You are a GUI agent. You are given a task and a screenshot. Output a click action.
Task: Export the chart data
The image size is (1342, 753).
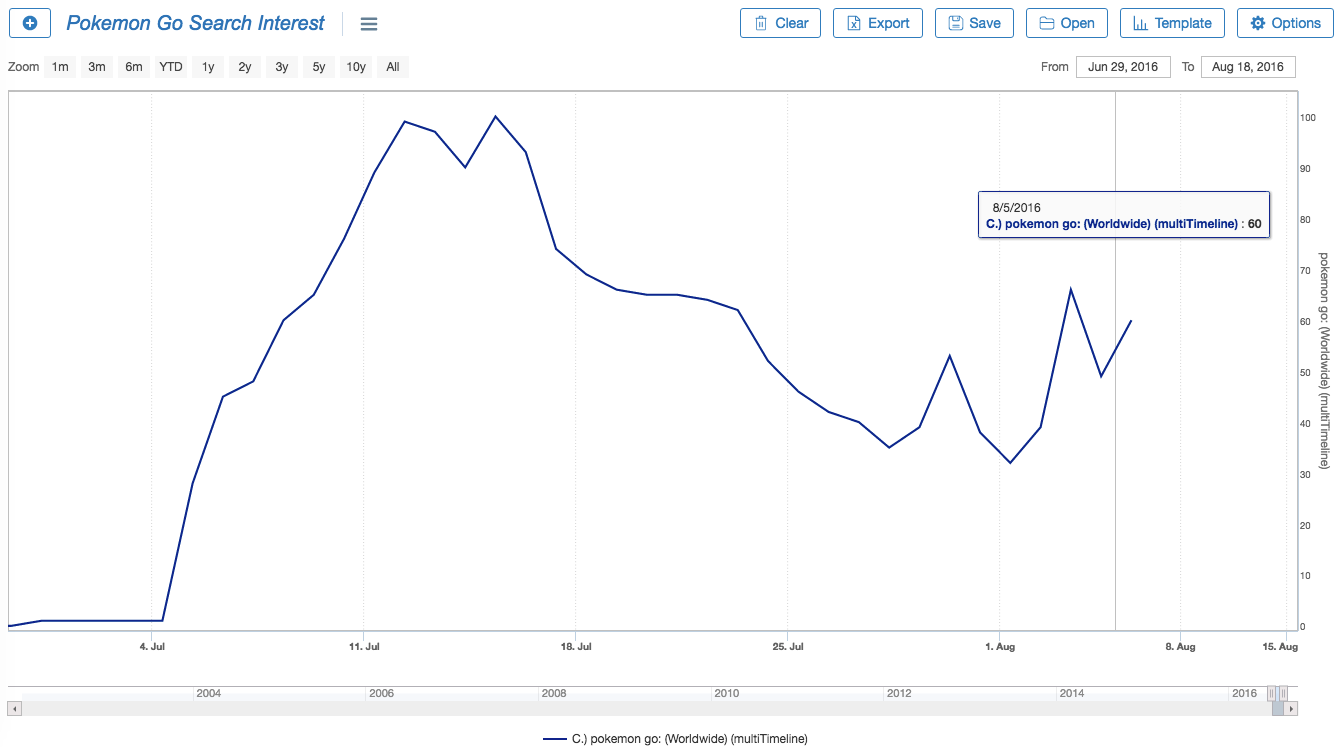pos(877,23)
